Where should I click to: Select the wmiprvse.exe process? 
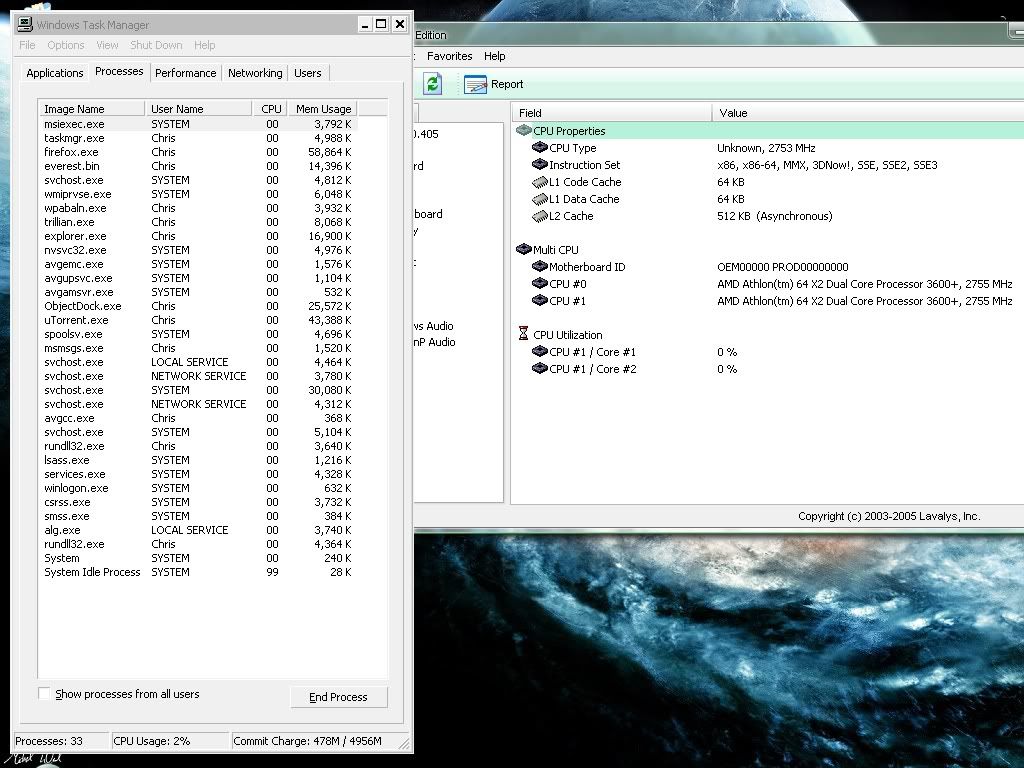click(199, 194)
